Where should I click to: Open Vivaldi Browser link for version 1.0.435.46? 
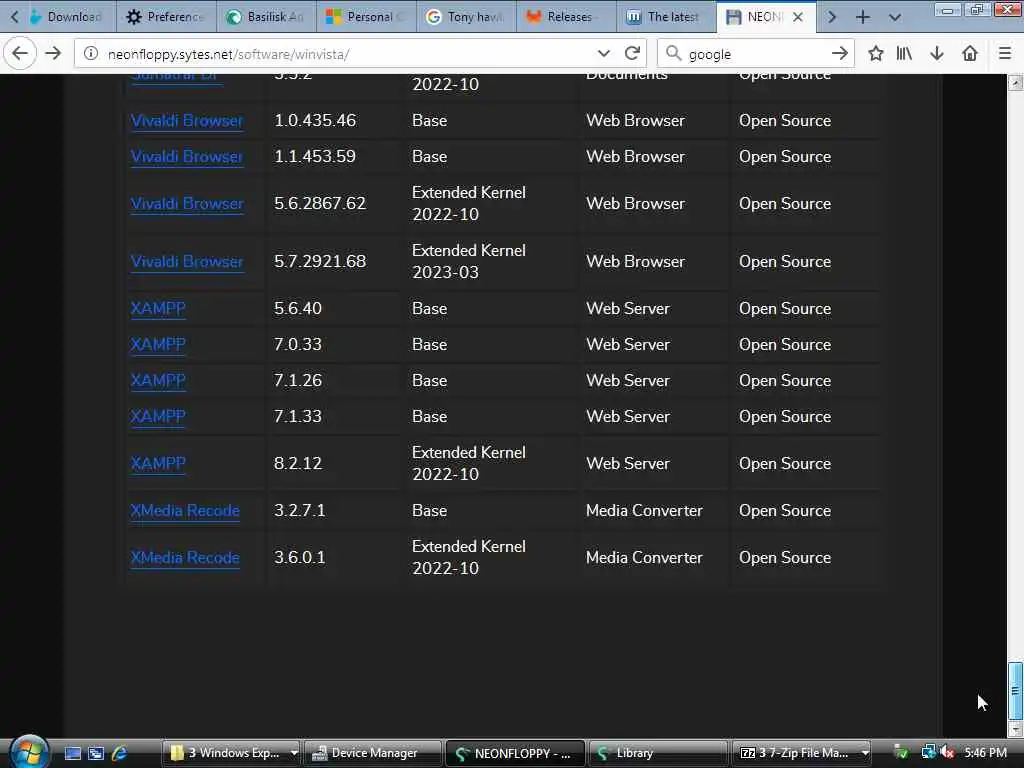[x=187, y=121]
